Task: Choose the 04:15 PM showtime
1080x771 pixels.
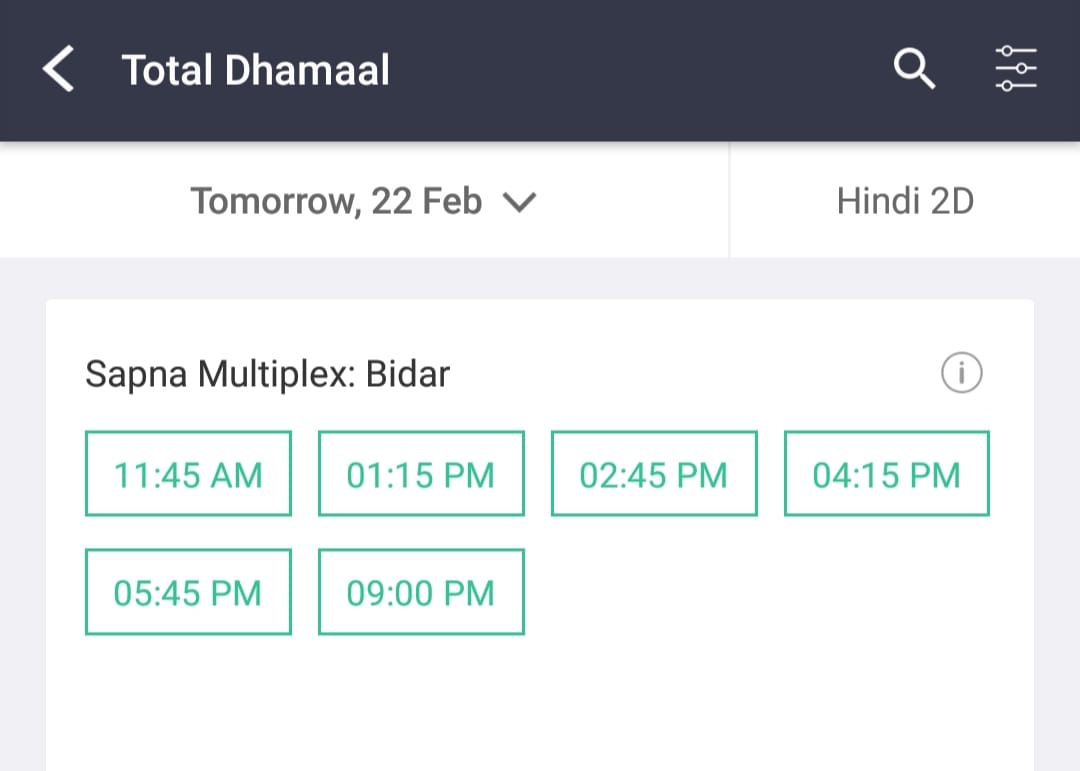Action: pyautogui.click(x=886, y=473)
